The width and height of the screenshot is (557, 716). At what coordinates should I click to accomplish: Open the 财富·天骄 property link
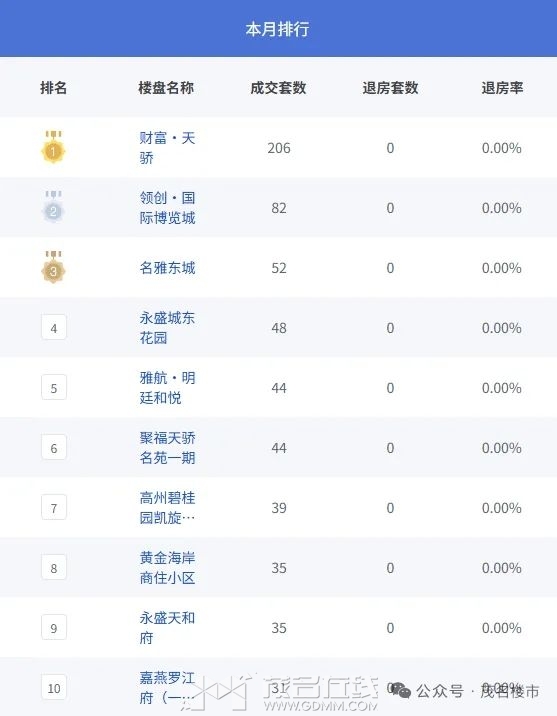(x=167, y=147)
